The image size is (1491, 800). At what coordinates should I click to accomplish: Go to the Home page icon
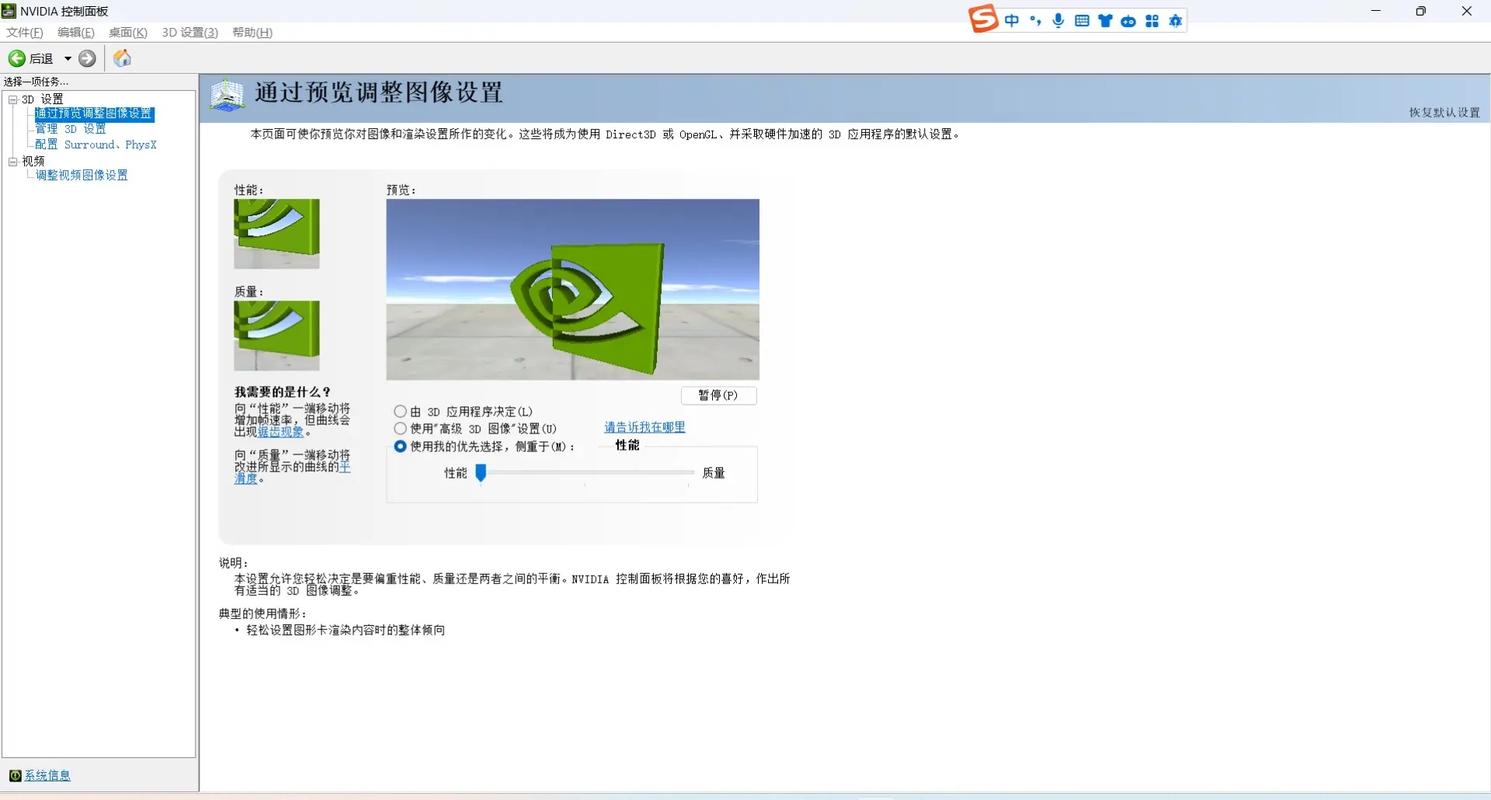[x=122, y=58]
